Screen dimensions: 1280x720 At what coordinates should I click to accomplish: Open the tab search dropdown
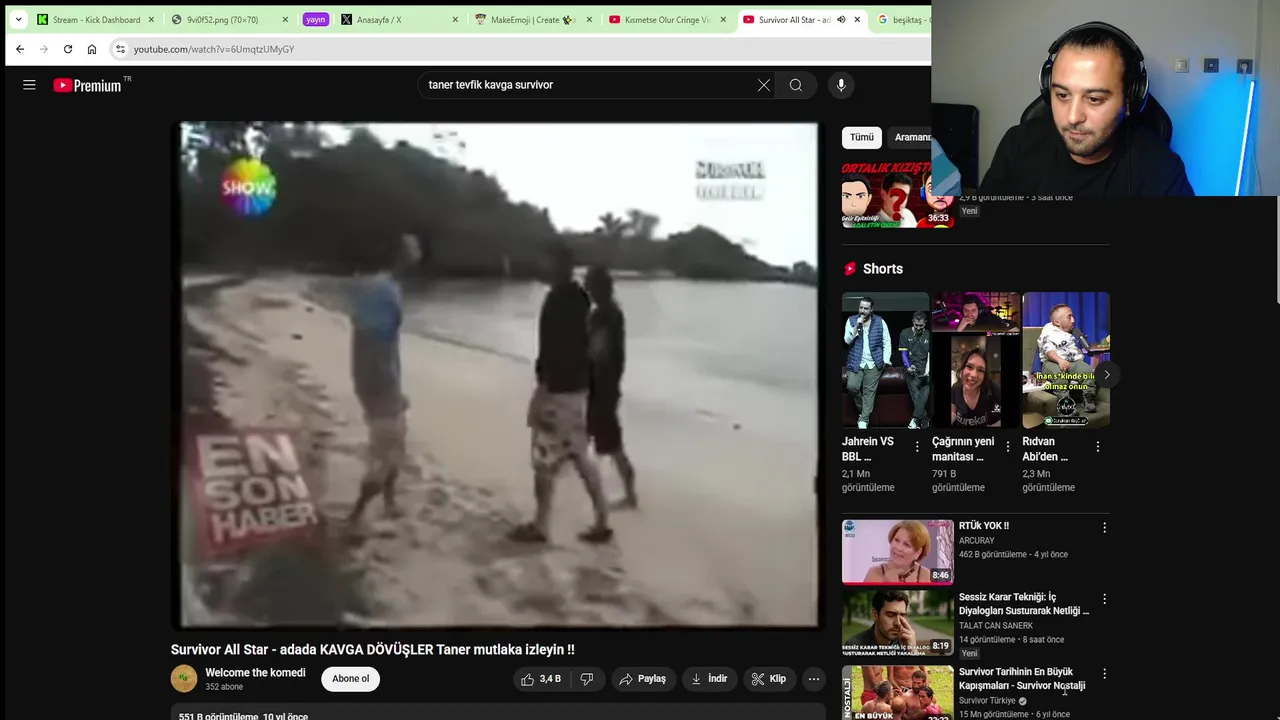pyautogui.click(x=18, y=19)
